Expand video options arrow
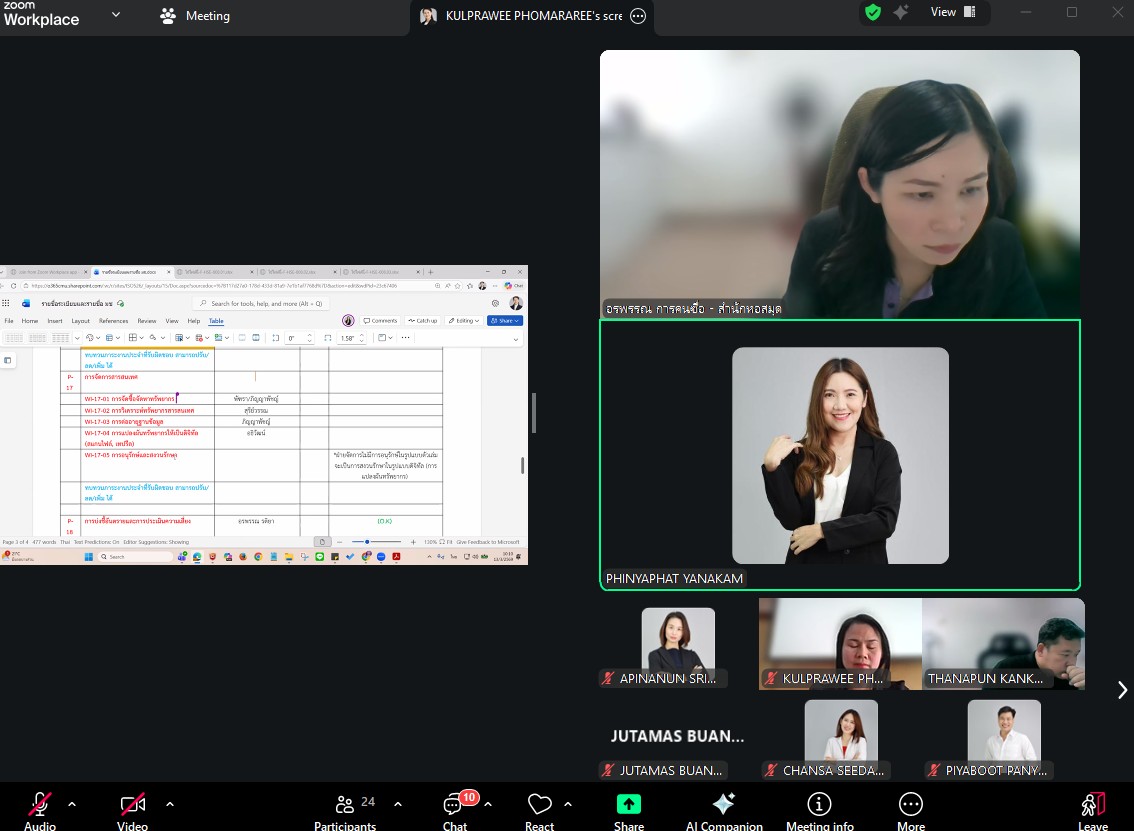1134x831 pixels. pos(169,803)
